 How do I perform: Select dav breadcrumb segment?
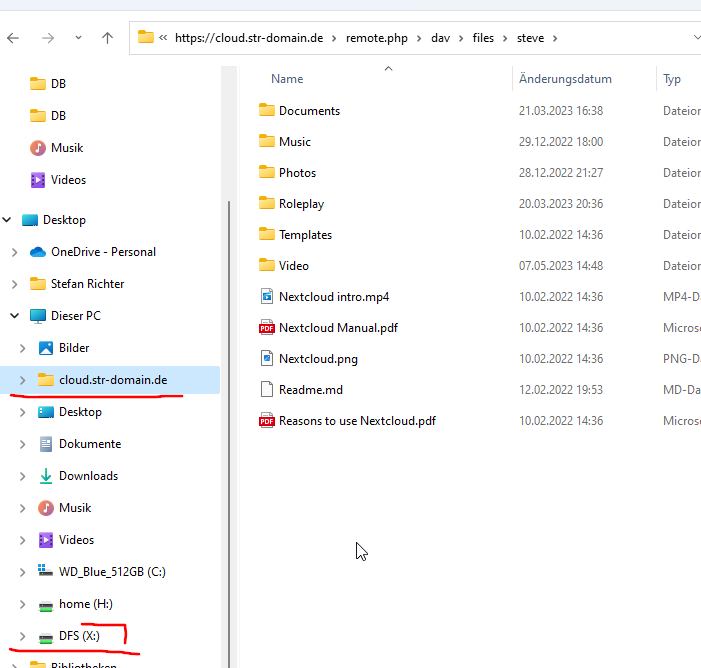pos(440,38)
